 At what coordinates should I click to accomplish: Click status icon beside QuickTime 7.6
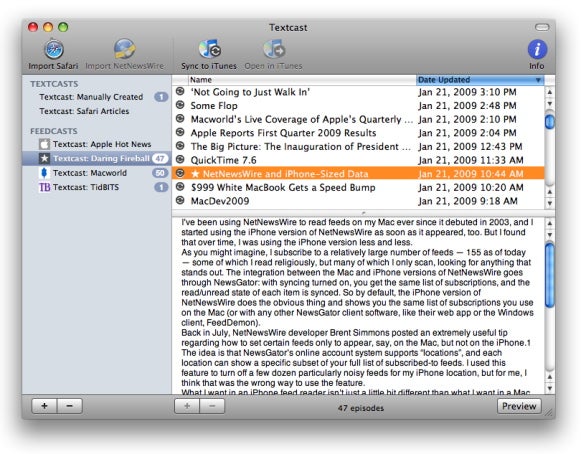[x=180, y=160]
